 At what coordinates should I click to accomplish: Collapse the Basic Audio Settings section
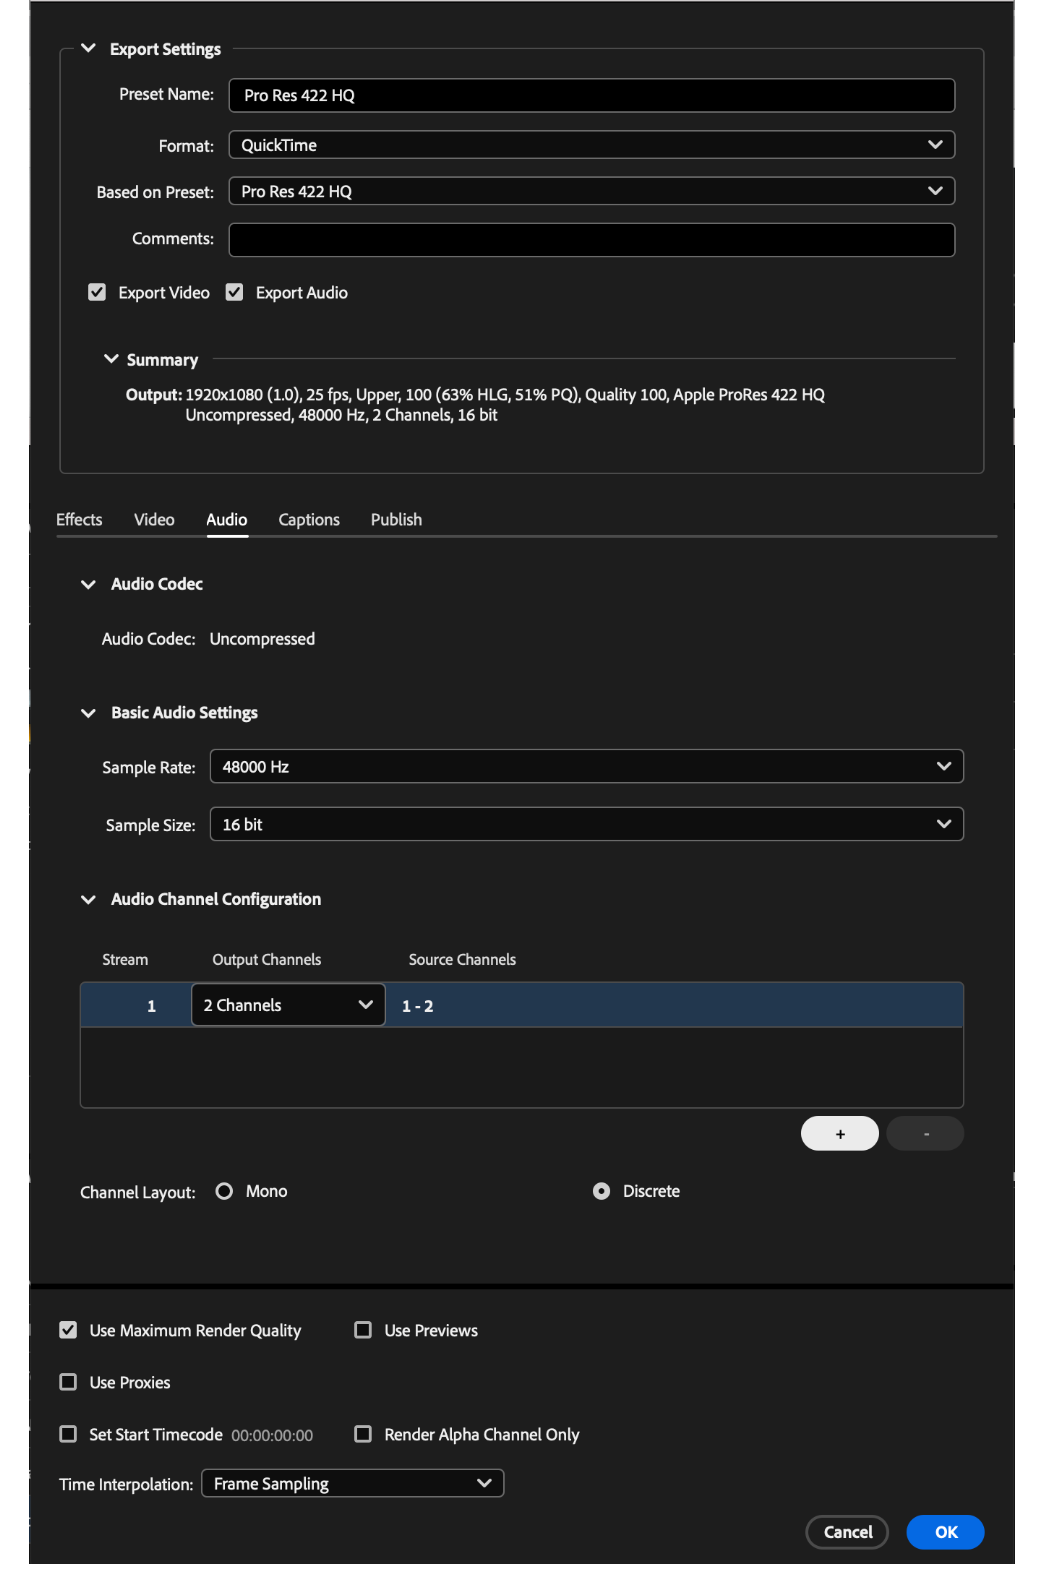(88, 713)
